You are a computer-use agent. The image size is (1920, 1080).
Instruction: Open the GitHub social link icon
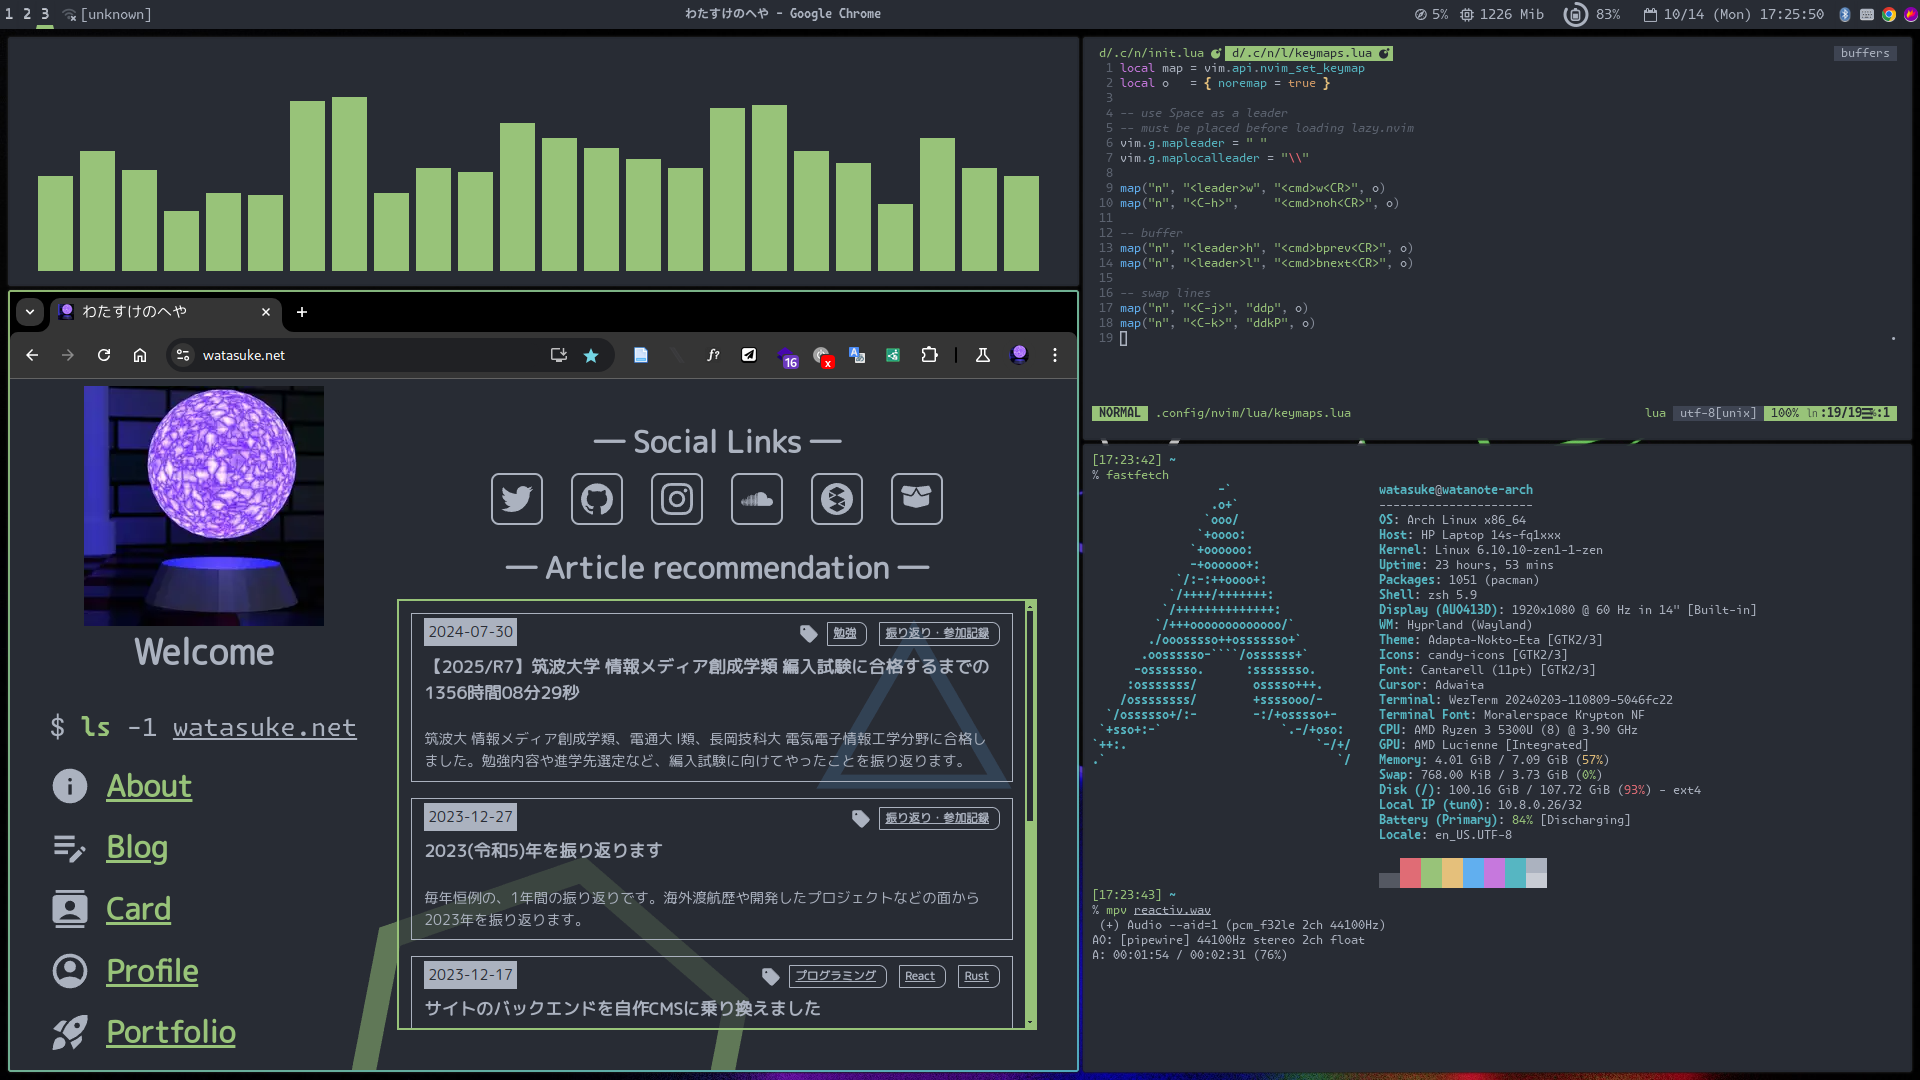point(596,498)
